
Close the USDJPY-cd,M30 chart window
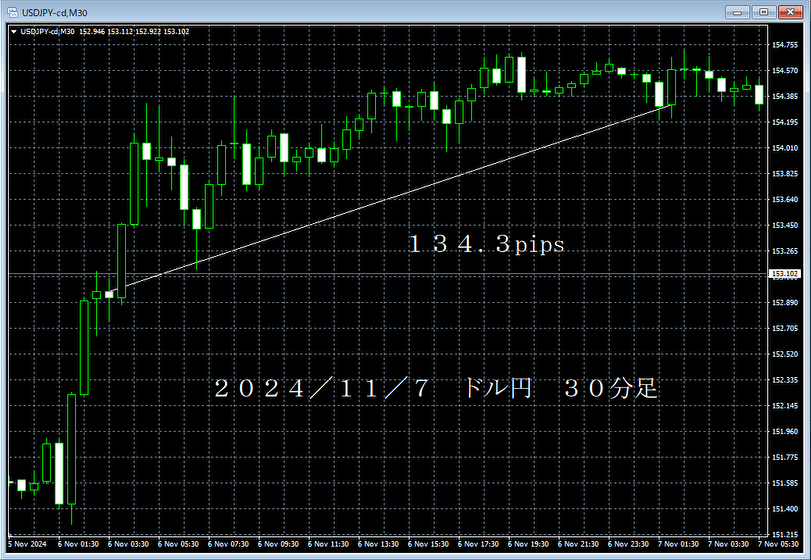(790, 12)
